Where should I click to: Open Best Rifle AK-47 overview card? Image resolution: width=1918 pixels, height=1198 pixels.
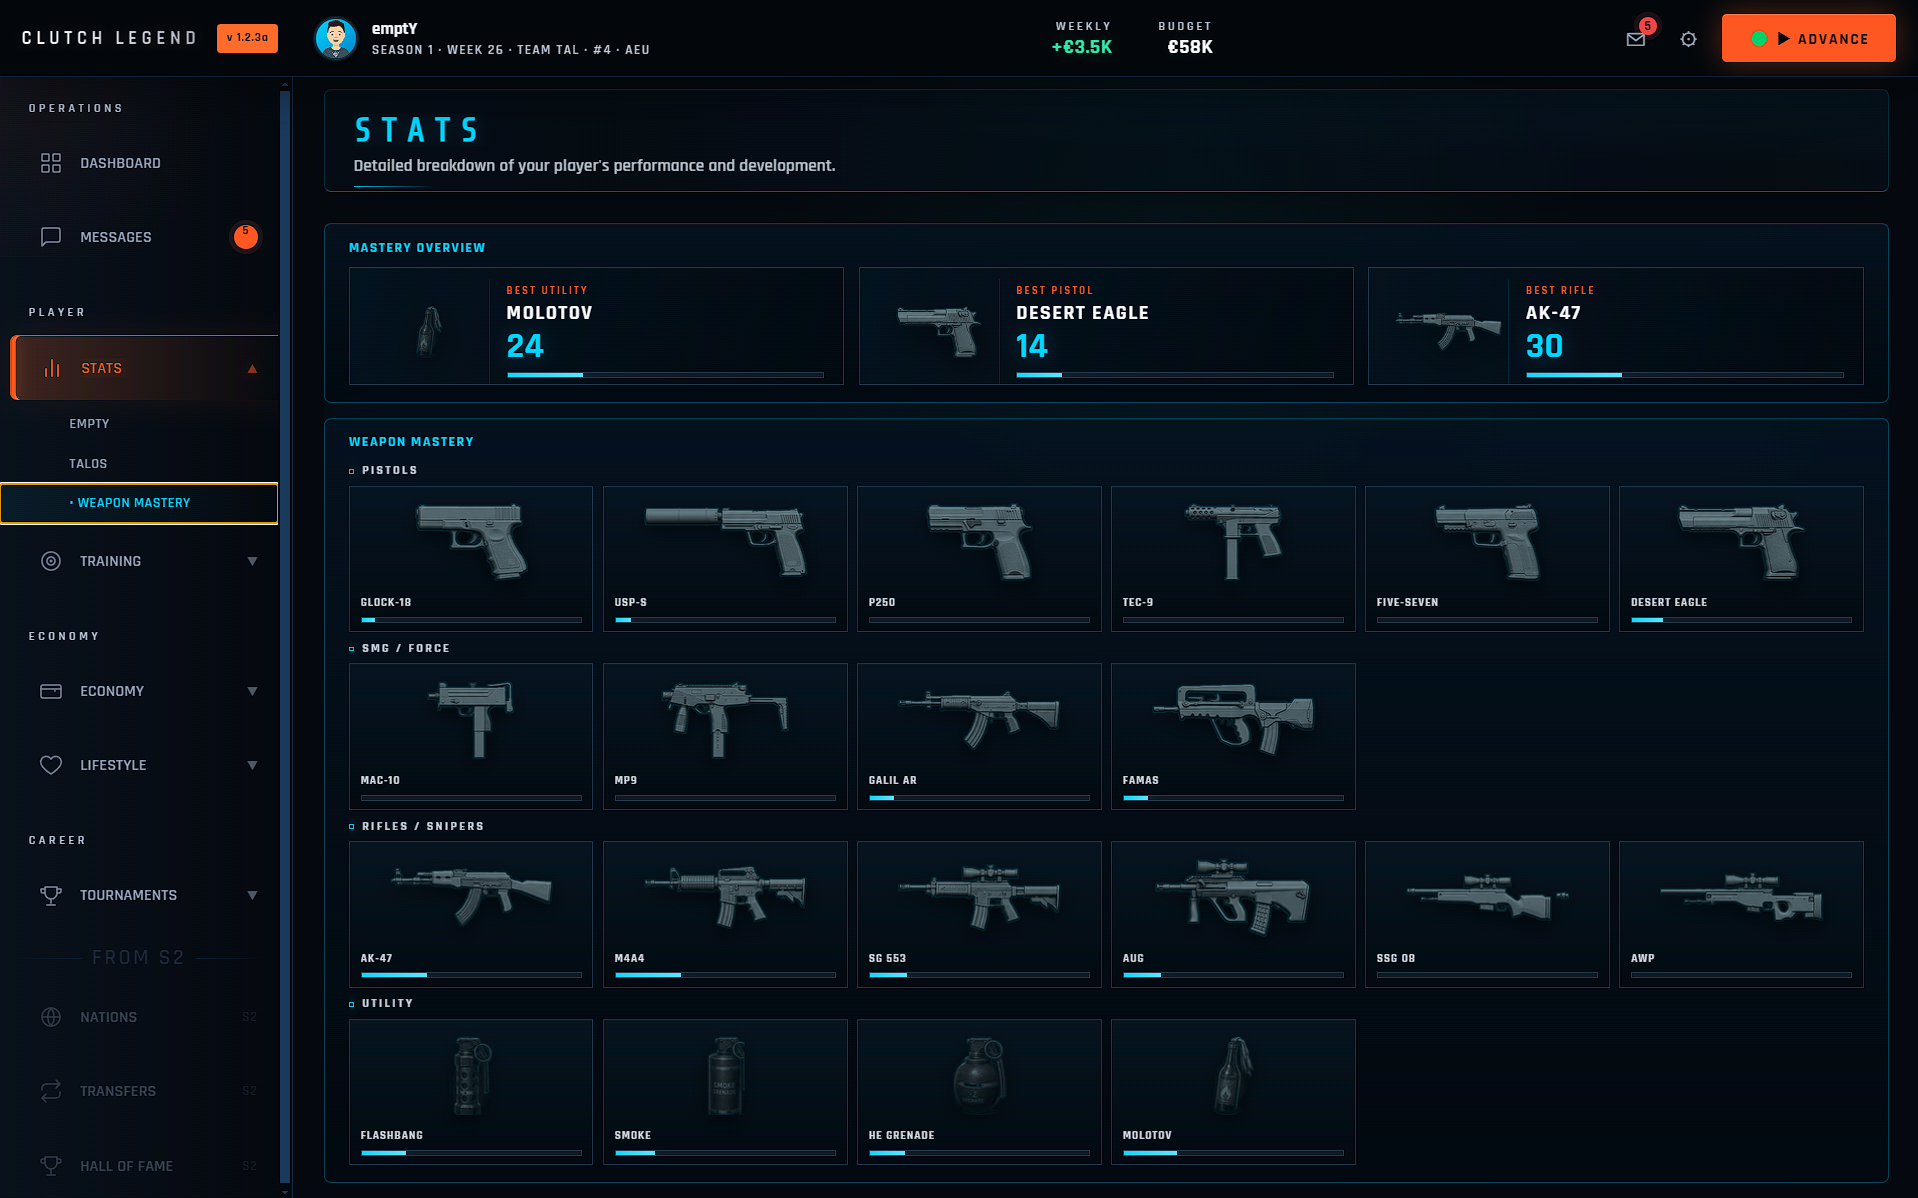(1615, 326)
